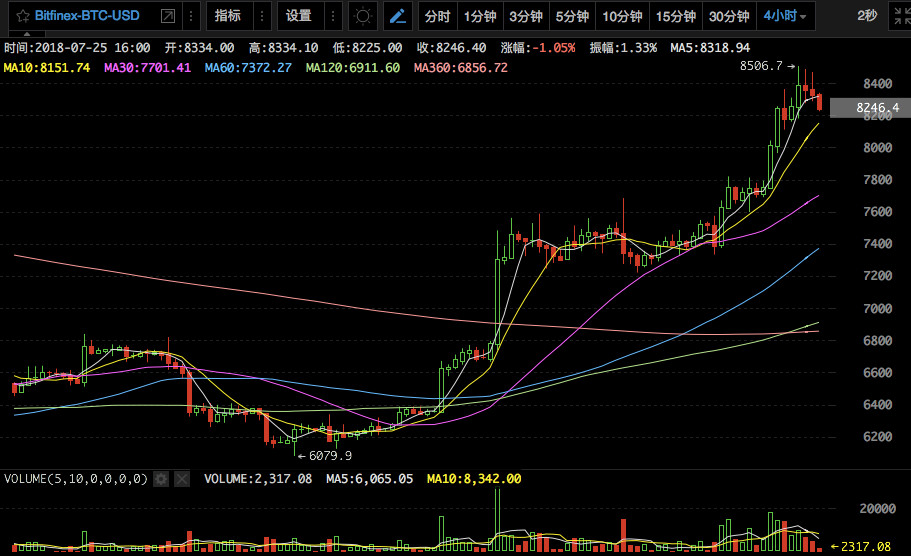
Task: Switch to the 分时 timeframe
Action: [x=437, y=16]
